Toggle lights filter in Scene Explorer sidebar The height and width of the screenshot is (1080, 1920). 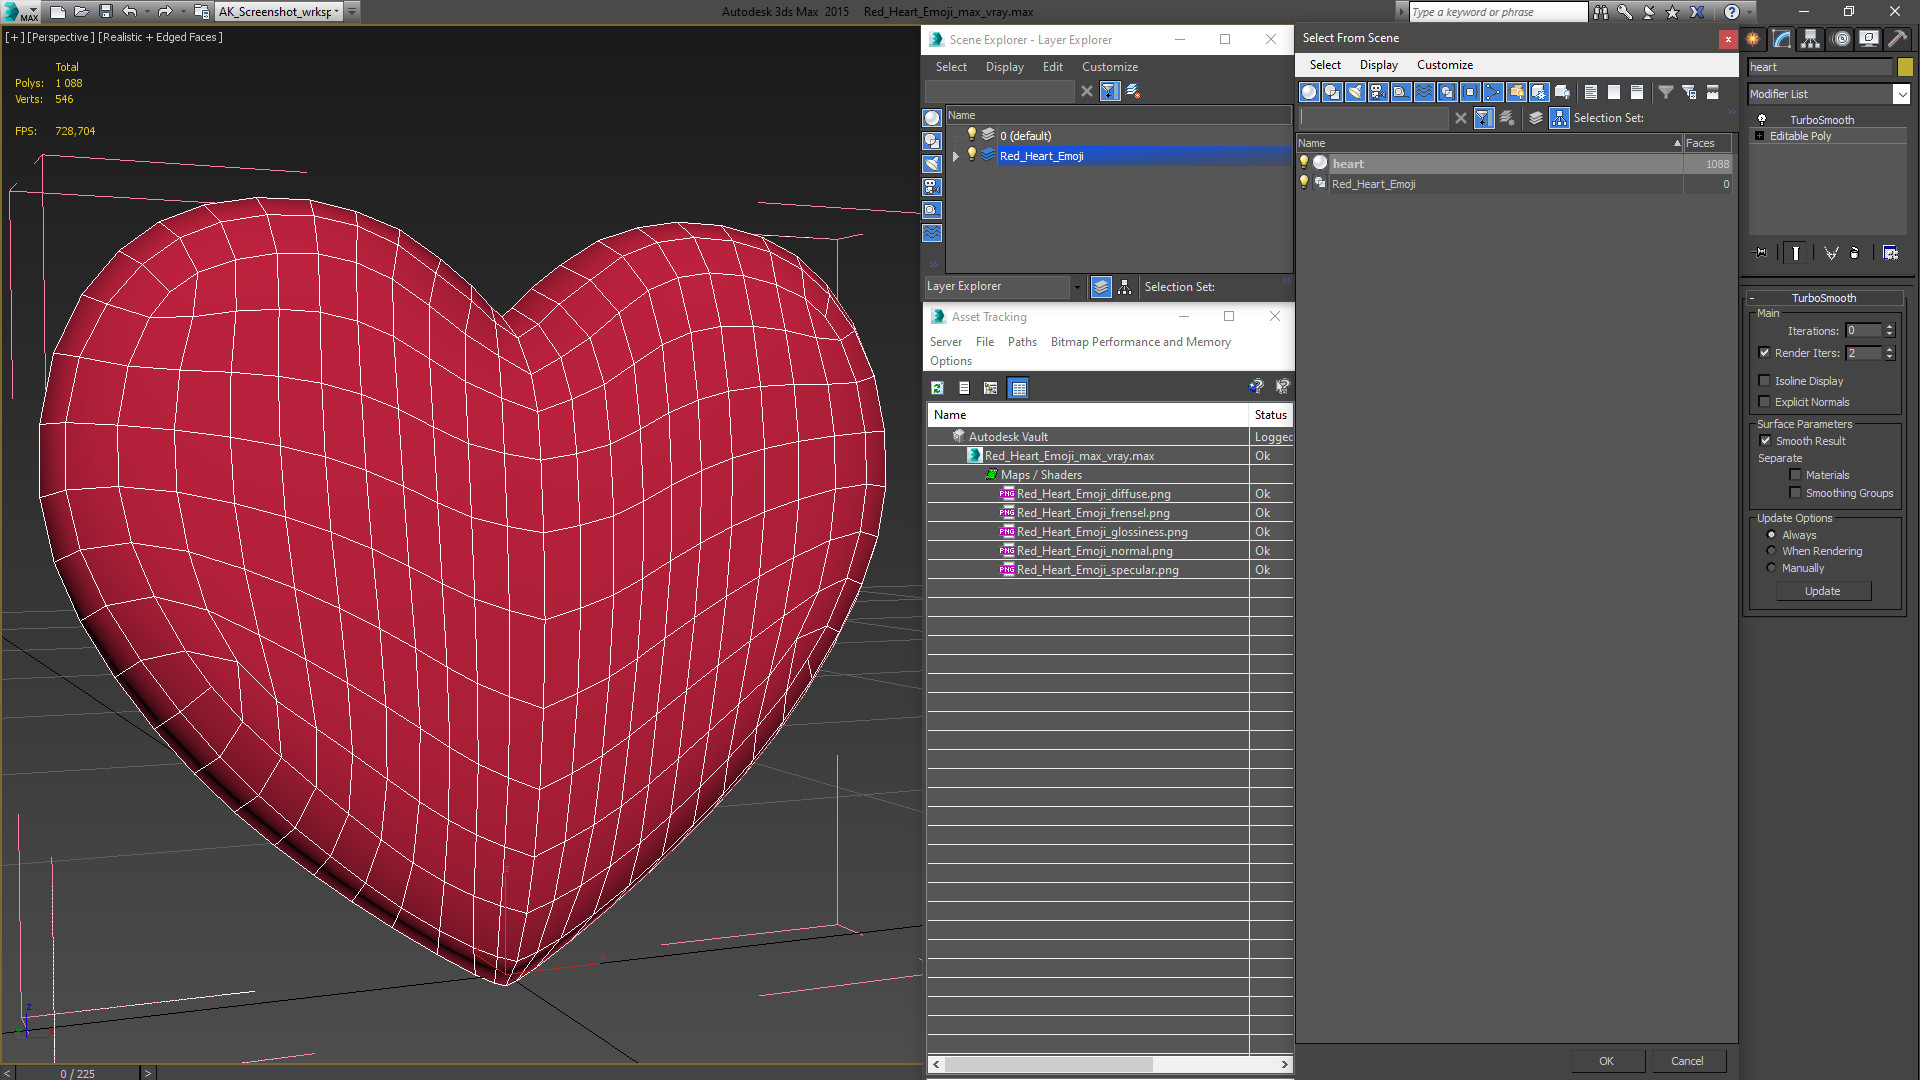(932, 164)
